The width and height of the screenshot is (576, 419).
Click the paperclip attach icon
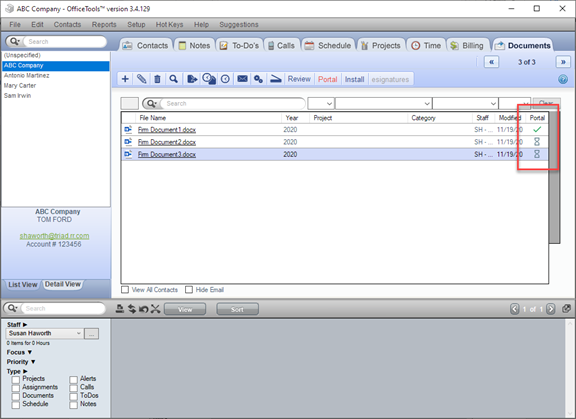click(x=141, y=79)
